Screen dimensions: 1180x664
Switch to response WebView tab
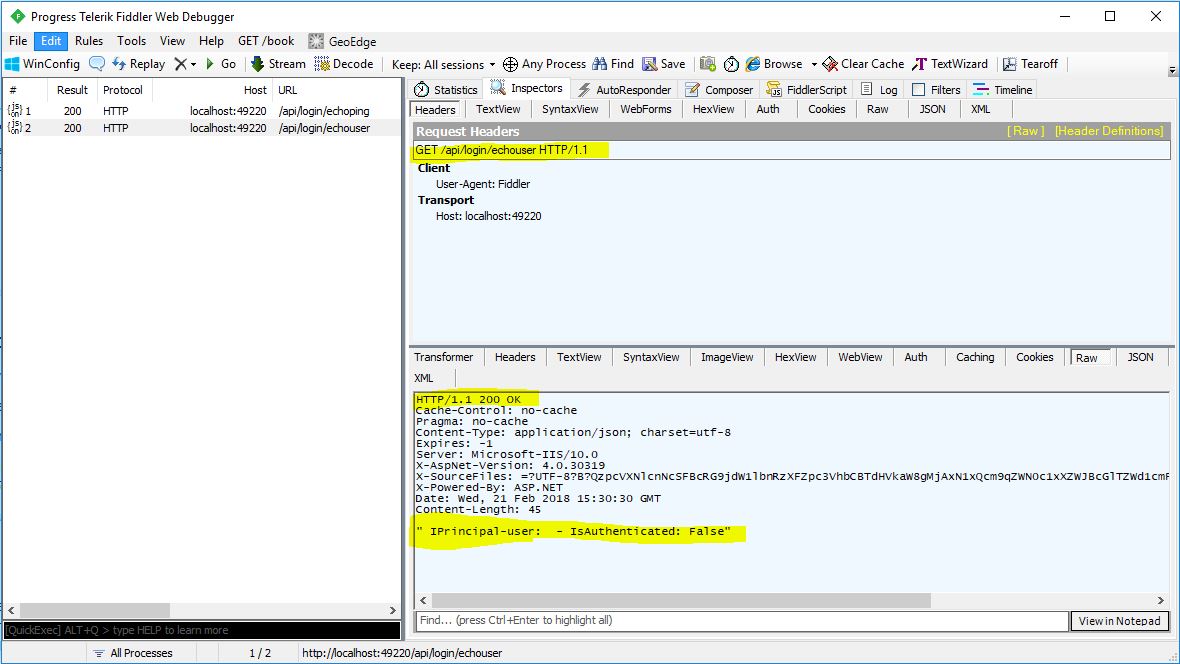coord(860,357)
